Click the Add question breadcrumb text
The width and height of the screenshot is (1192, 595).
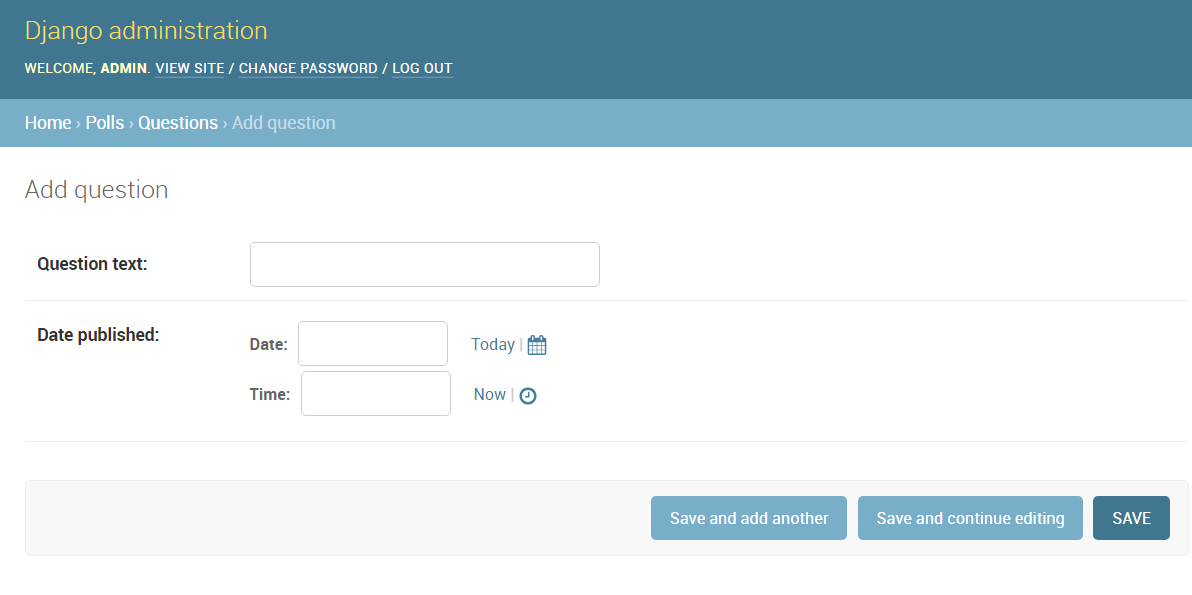coord(284,123)
